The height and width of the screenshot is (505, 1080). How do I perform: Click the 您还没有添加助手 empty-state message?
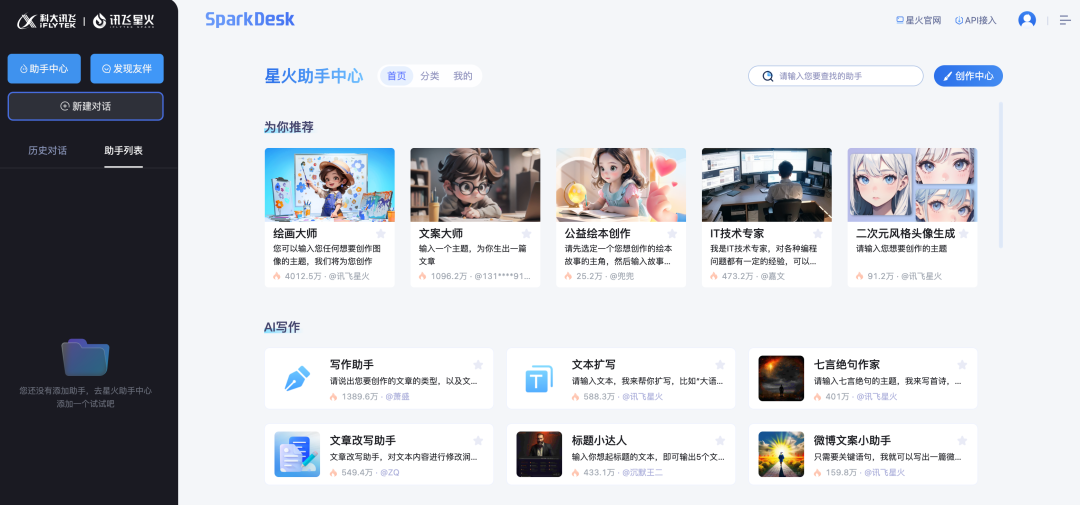pyautogui.click(x=85, y=397)
